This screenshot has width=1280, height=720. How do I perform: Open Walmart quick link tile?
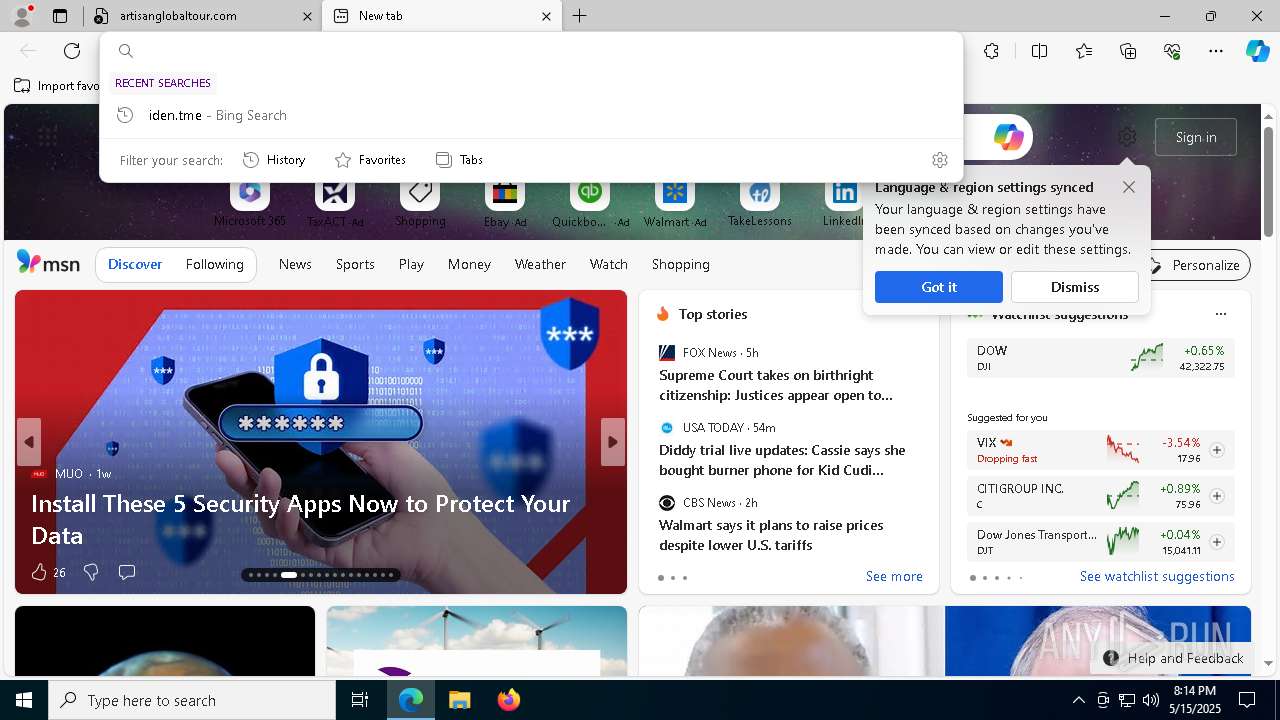(675, 205)
